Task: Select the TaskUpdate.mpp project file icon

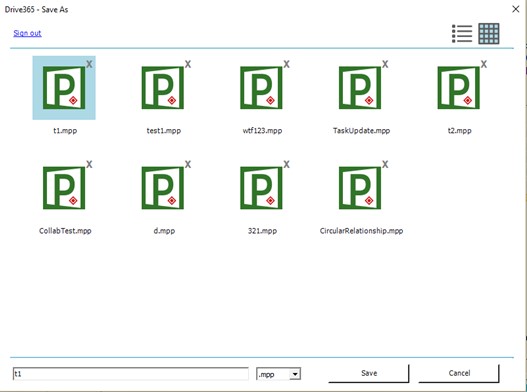Action: [x=360, y=88]
